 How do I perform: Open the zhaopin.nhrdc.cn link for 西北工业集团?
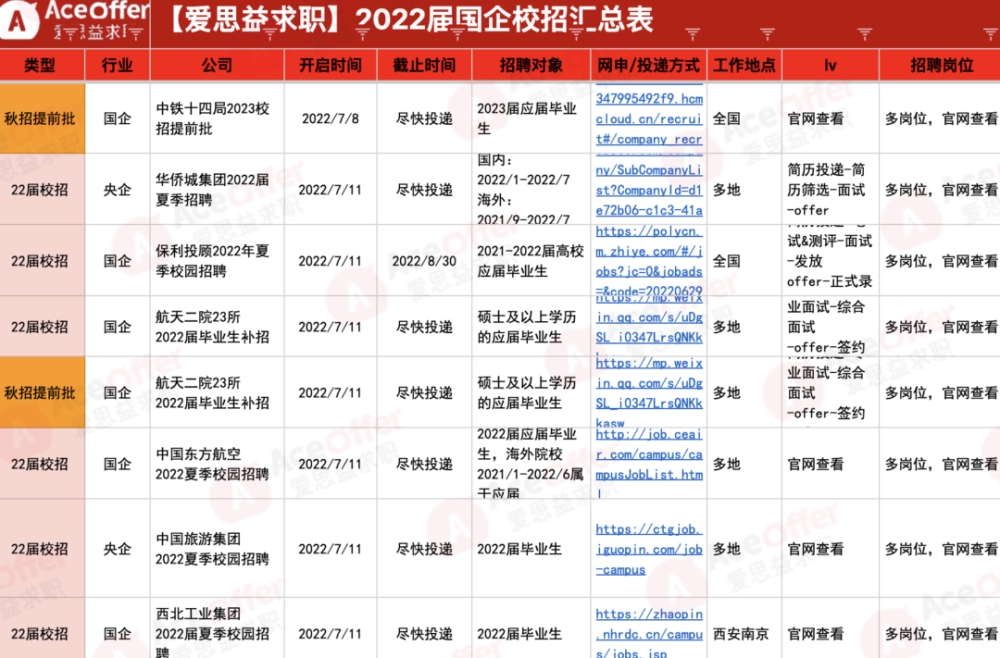tap(649, 634)
